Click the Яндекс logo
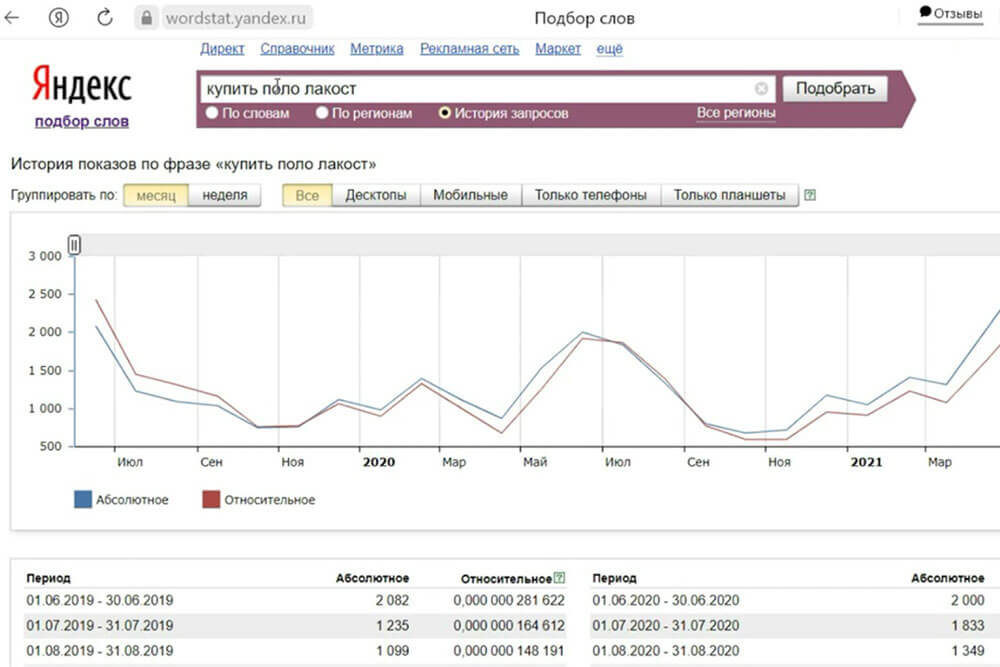 81,86
